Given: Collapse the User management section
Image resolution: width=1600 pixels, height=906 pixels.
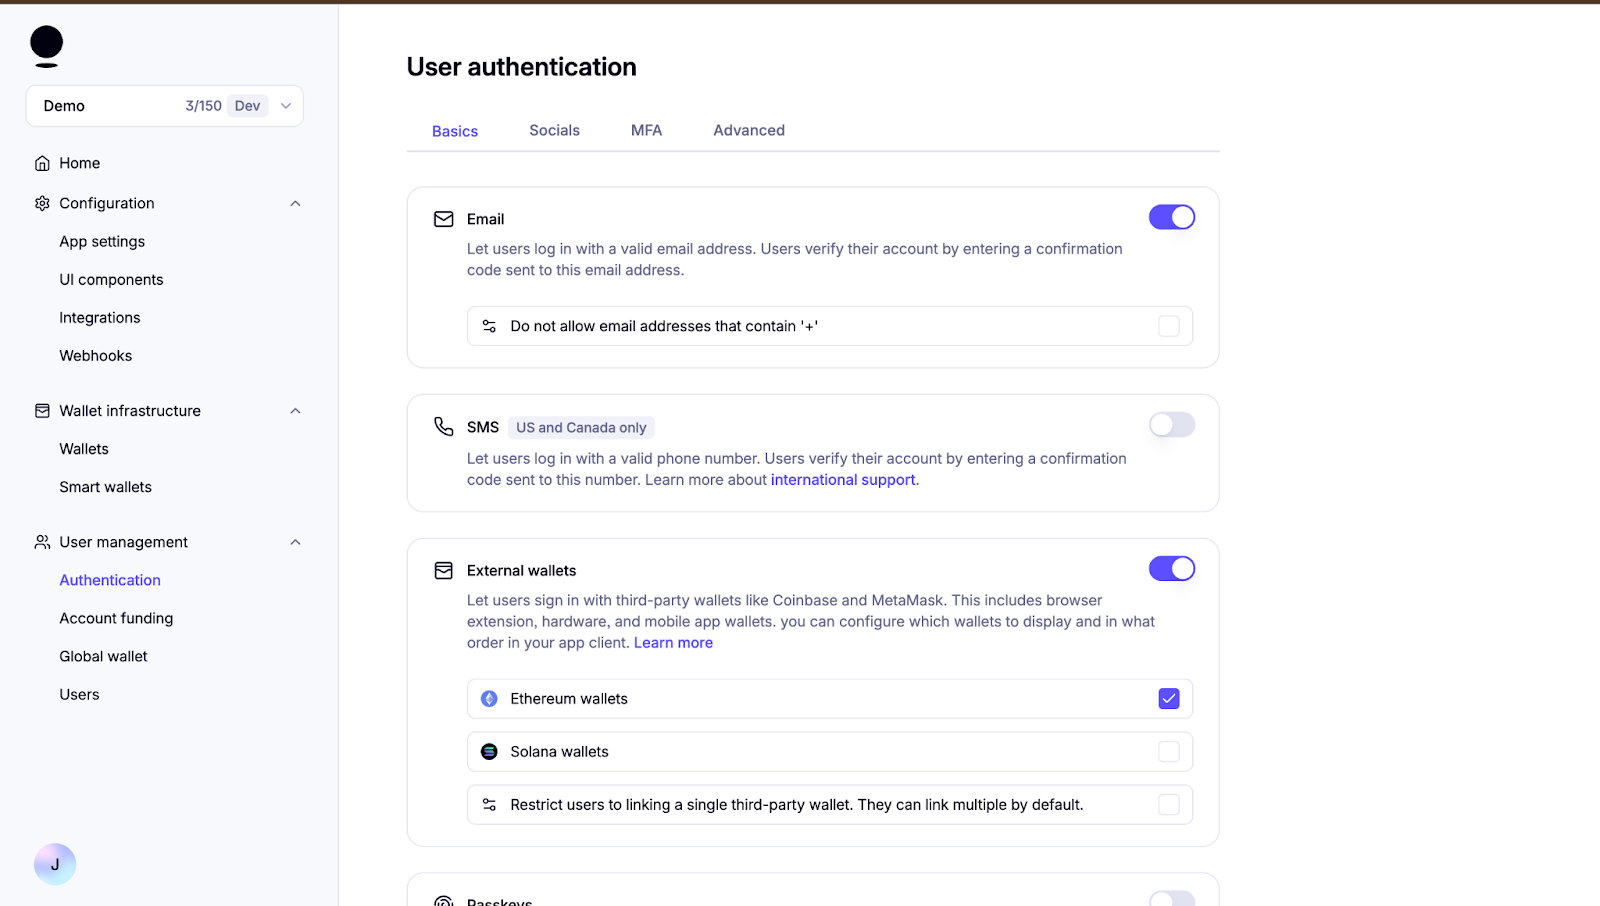Looking at the screenshot, I should click(295, 541).
